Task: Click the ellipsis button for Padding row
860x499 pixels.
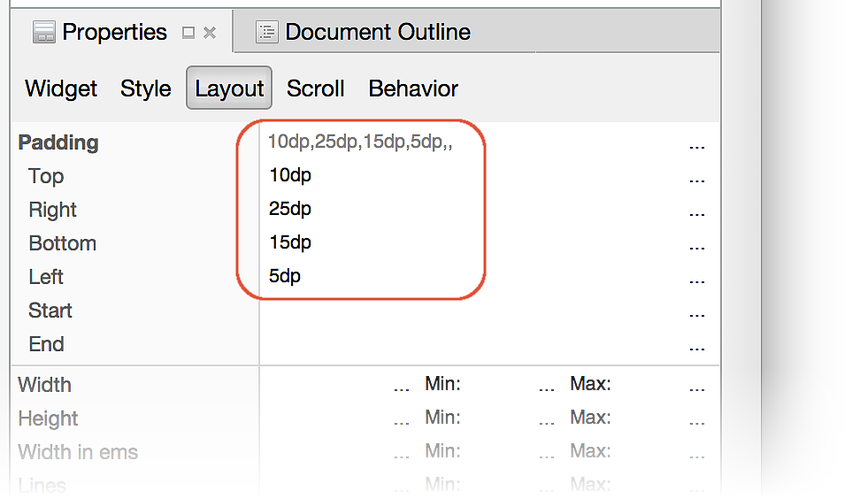Action: 697,143
